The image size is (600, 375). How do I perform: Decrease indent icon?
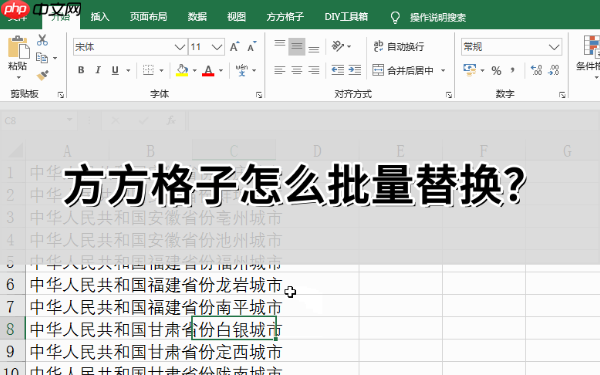click(338, 70)
